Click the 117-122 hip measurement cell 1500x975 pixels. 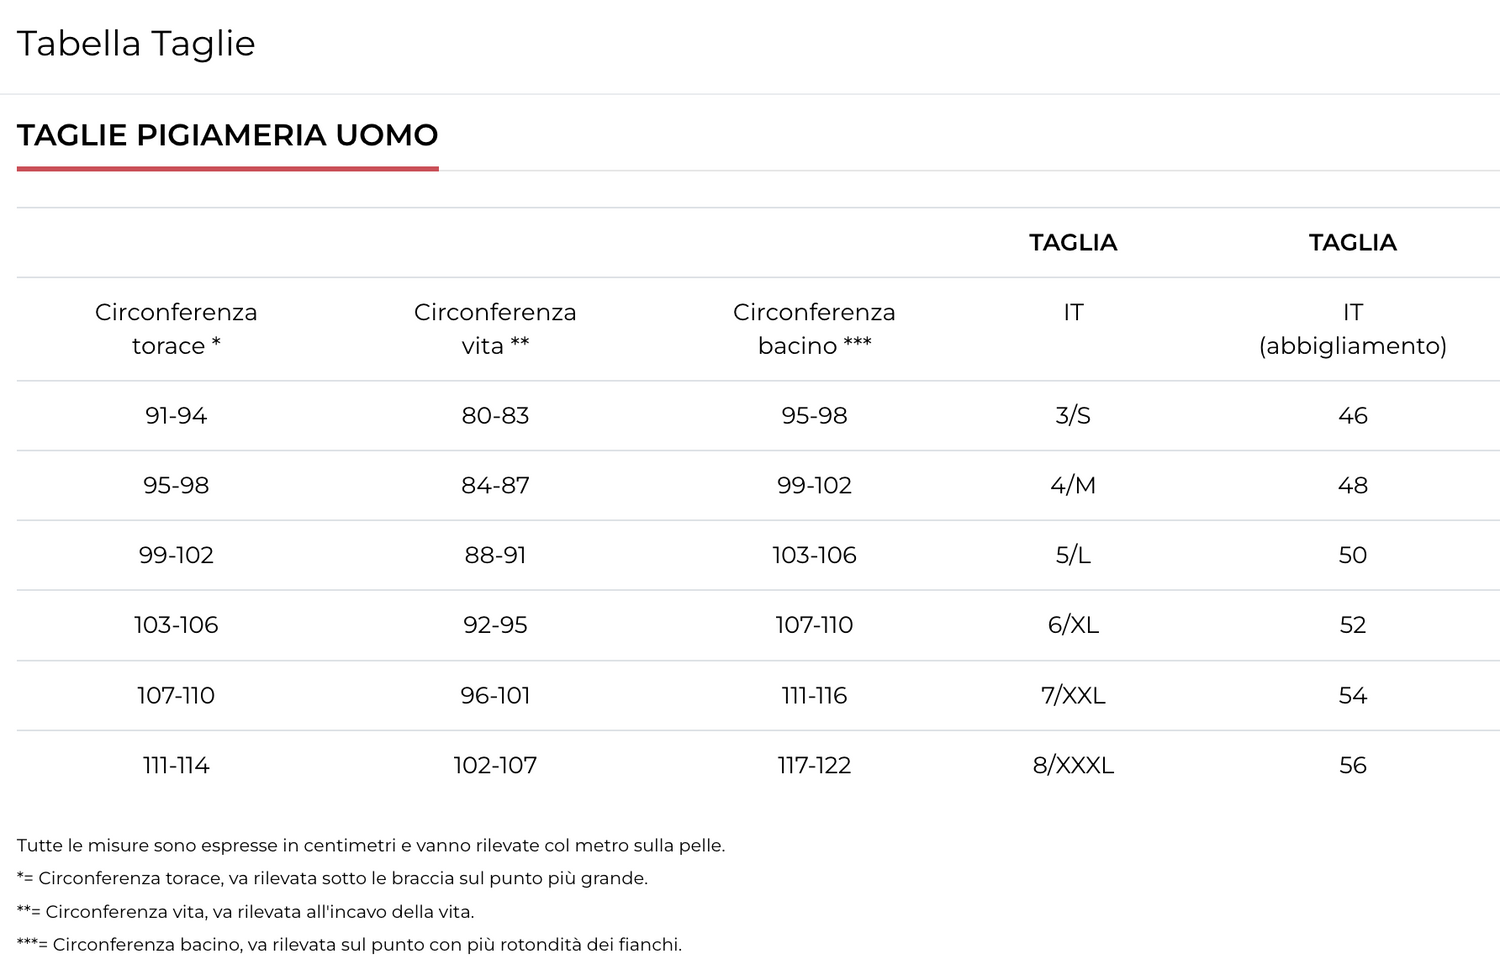814,766
